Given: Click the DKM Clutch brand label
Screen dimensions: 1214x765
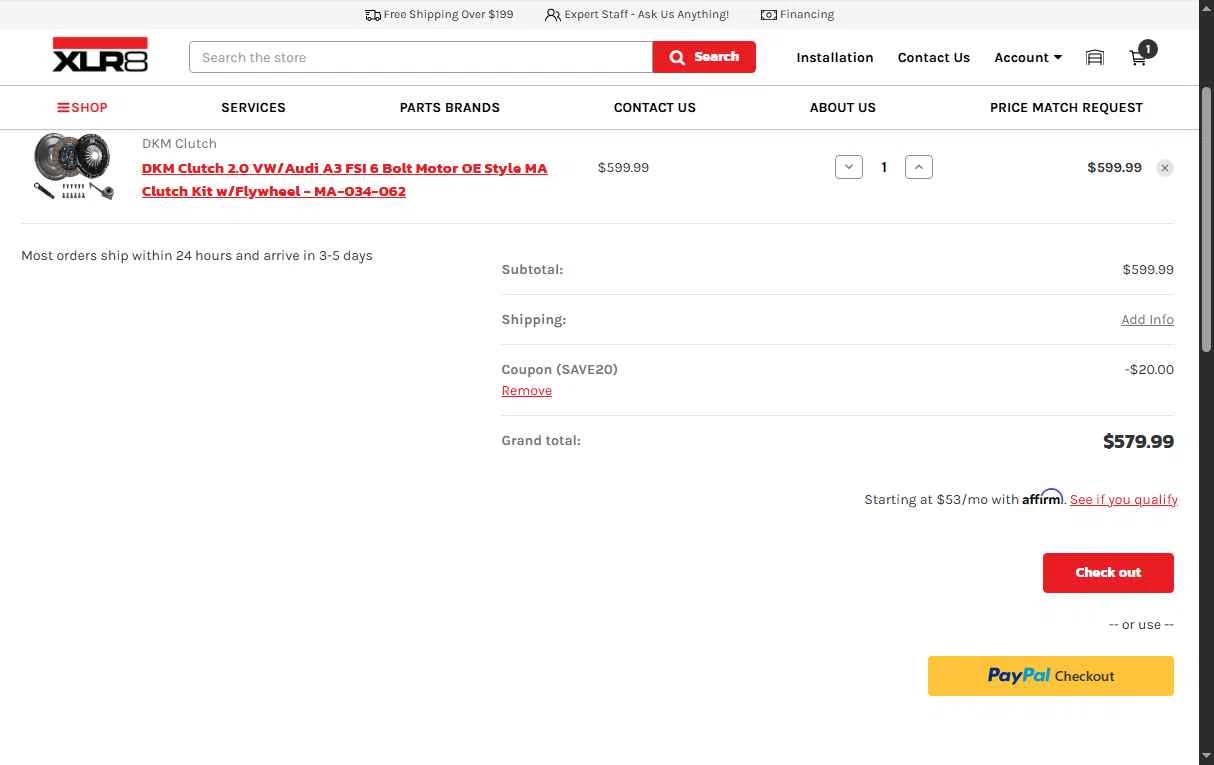Looking at the screenshot, I should coord(179,143).
